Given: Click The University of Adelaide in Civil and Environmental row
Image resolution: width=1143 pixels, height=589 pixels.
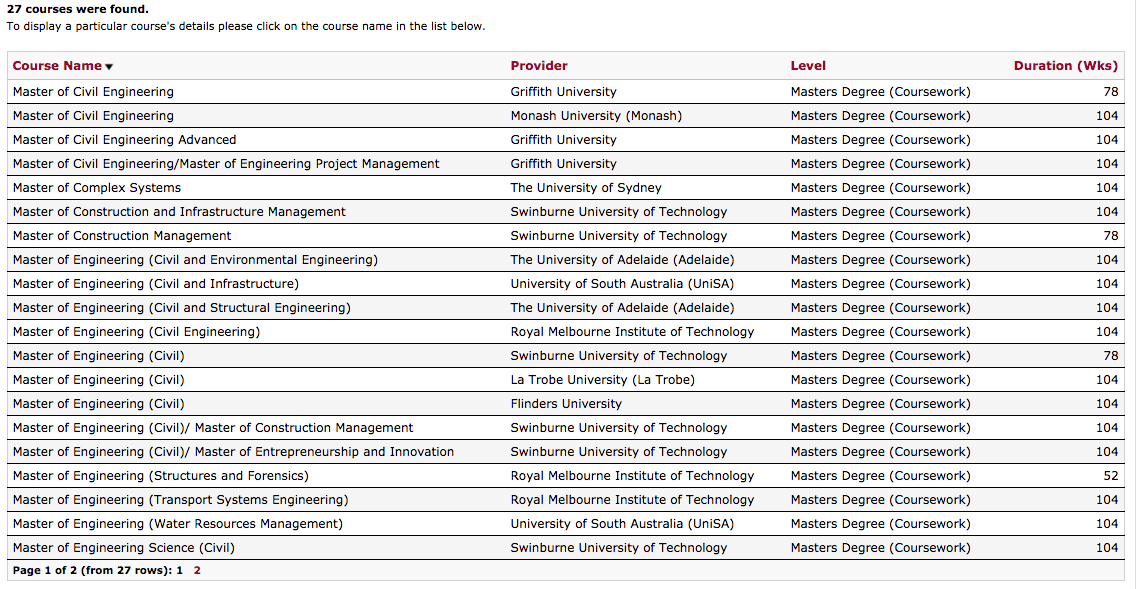Looking at the screenshot, I should pos(623,260).
